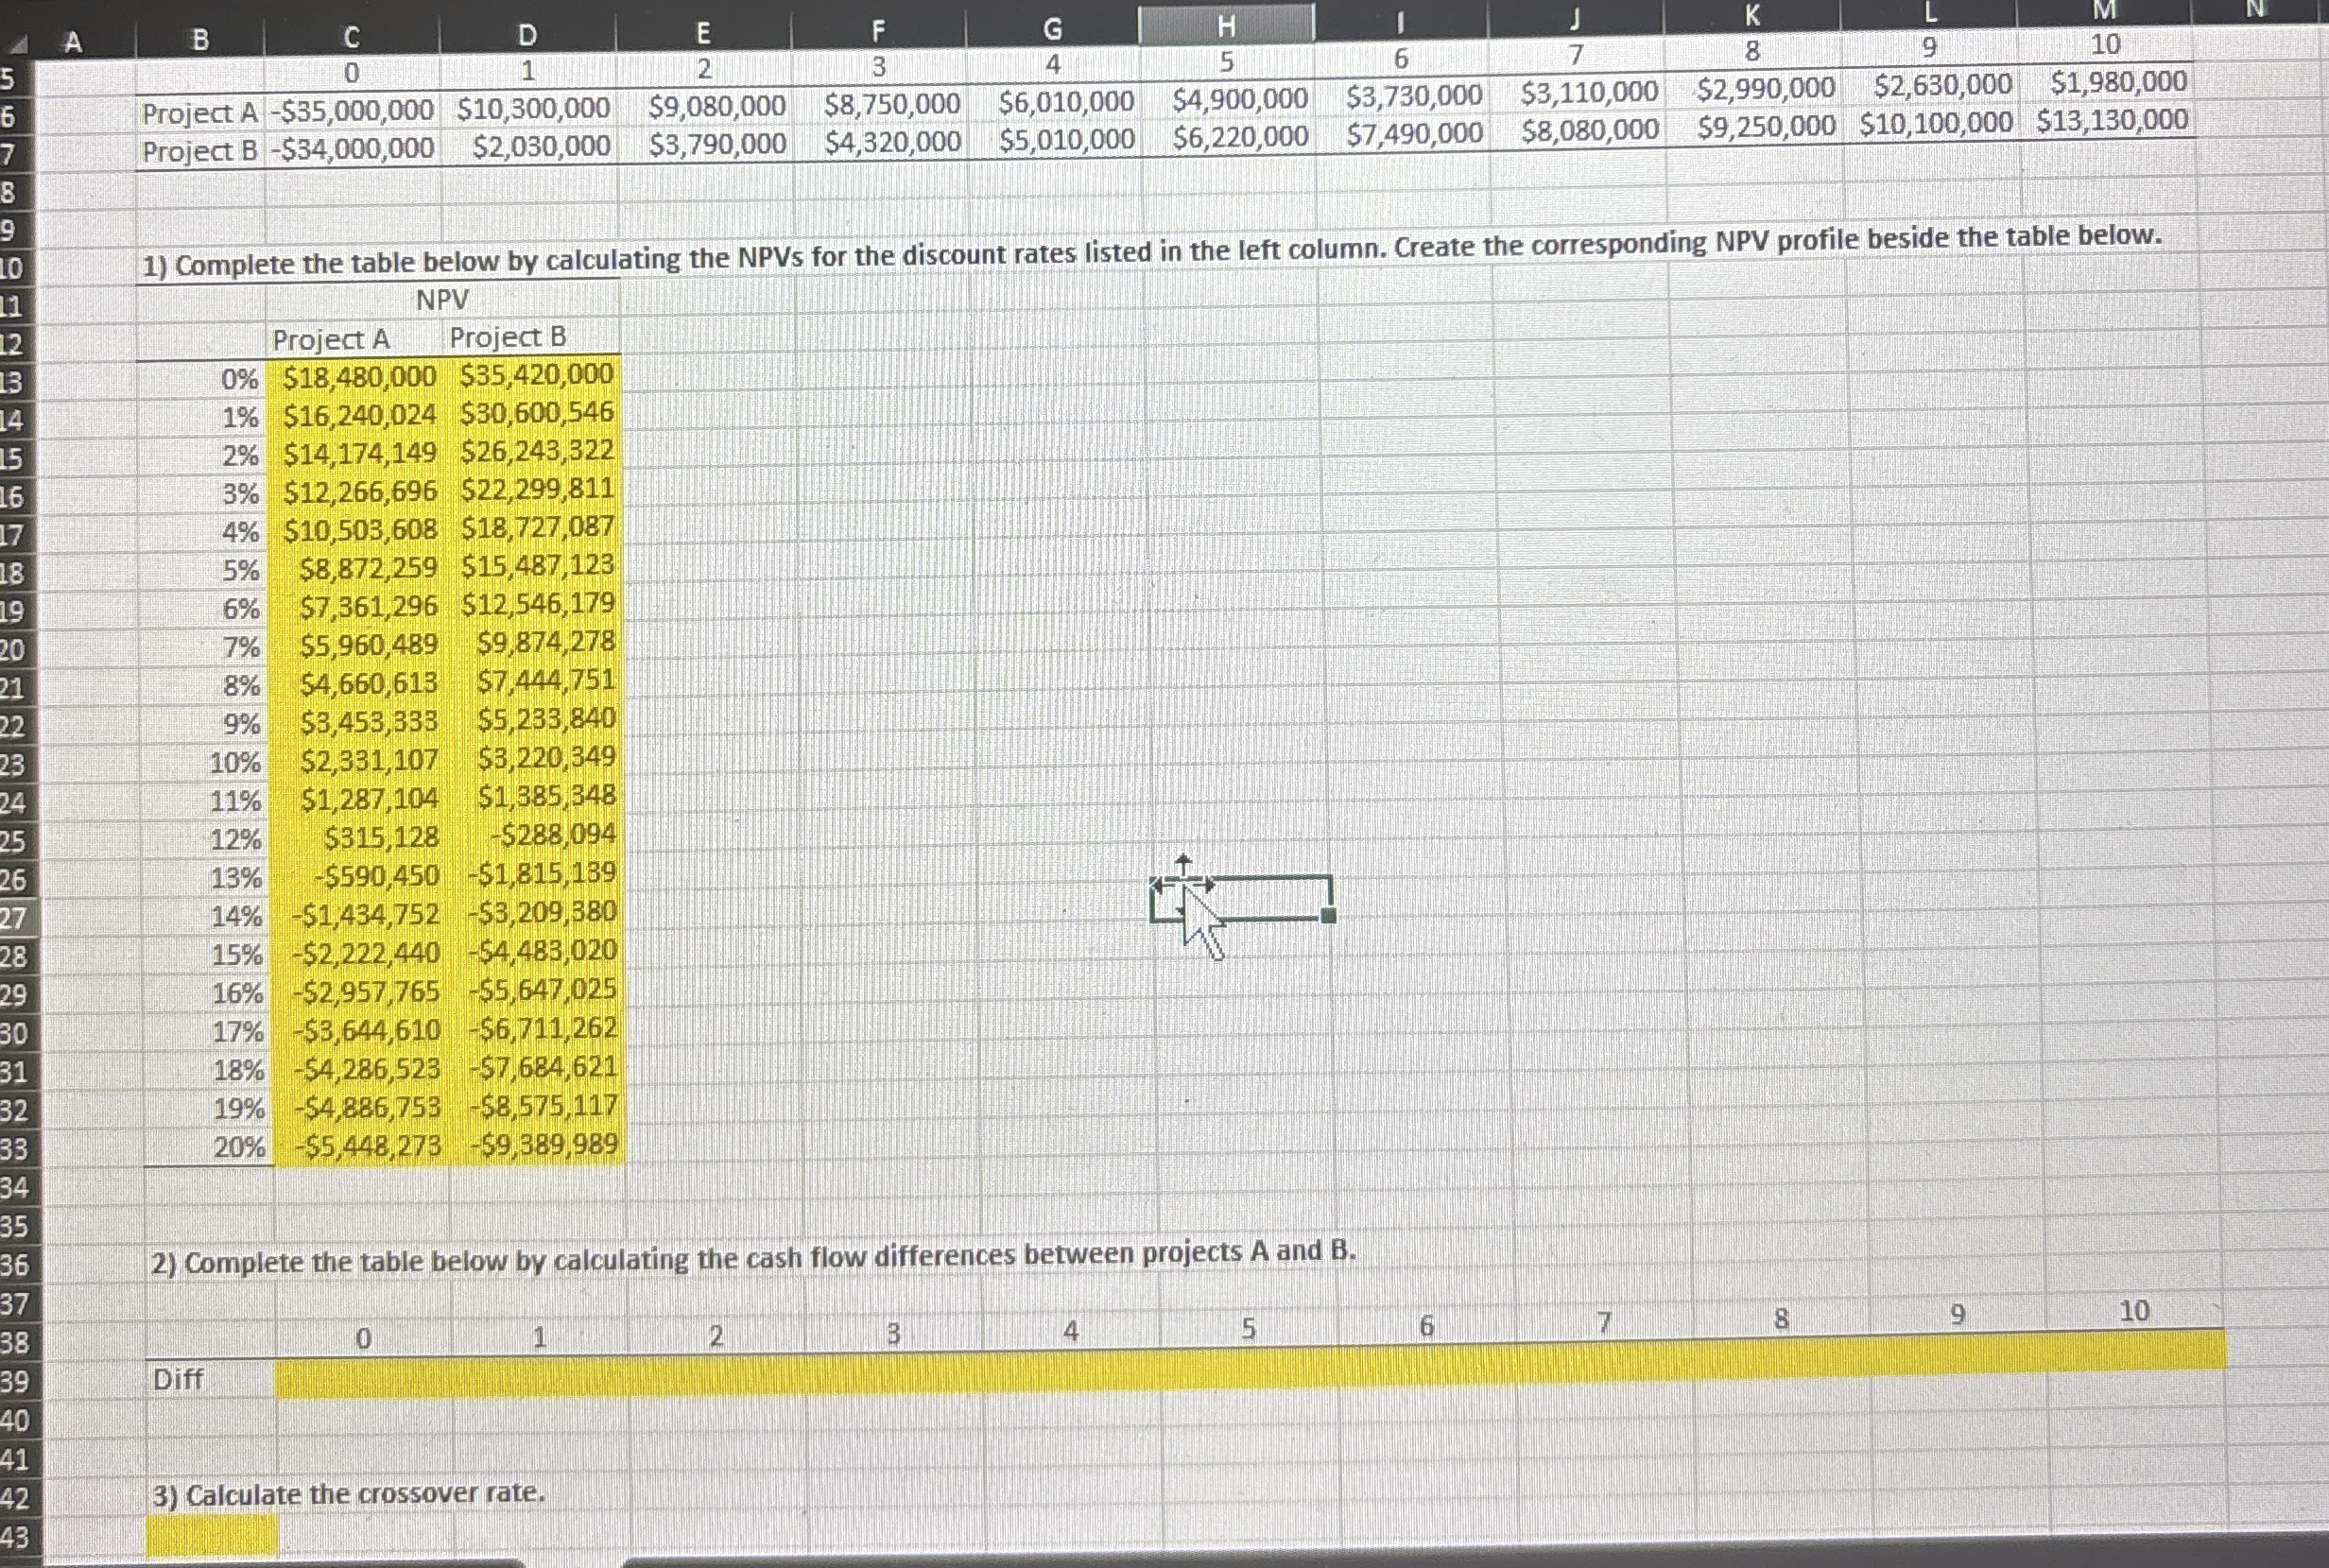
Task: Select Project A NPV at 0% cell
Action: click(x=360, y=378)
